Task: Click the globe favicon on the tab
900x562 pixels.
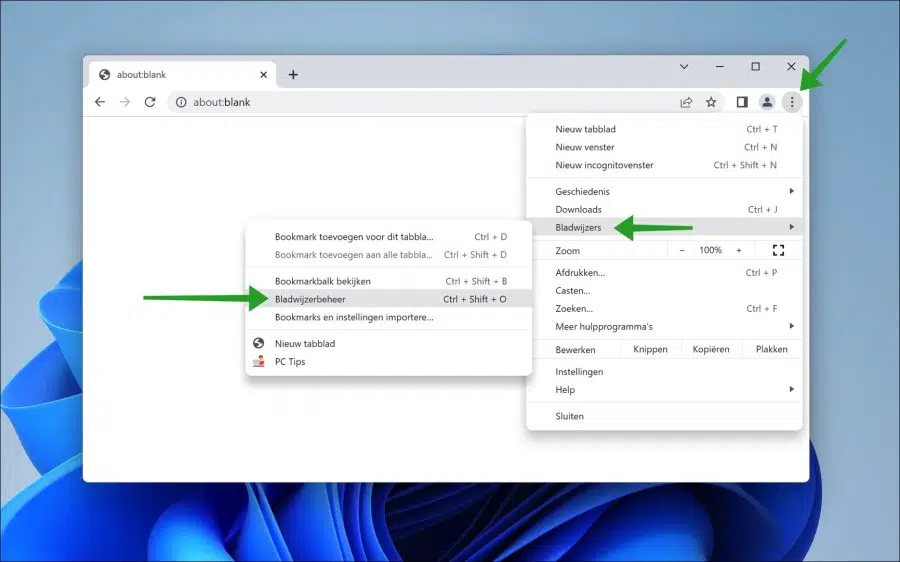Action: tap(104, 75)
